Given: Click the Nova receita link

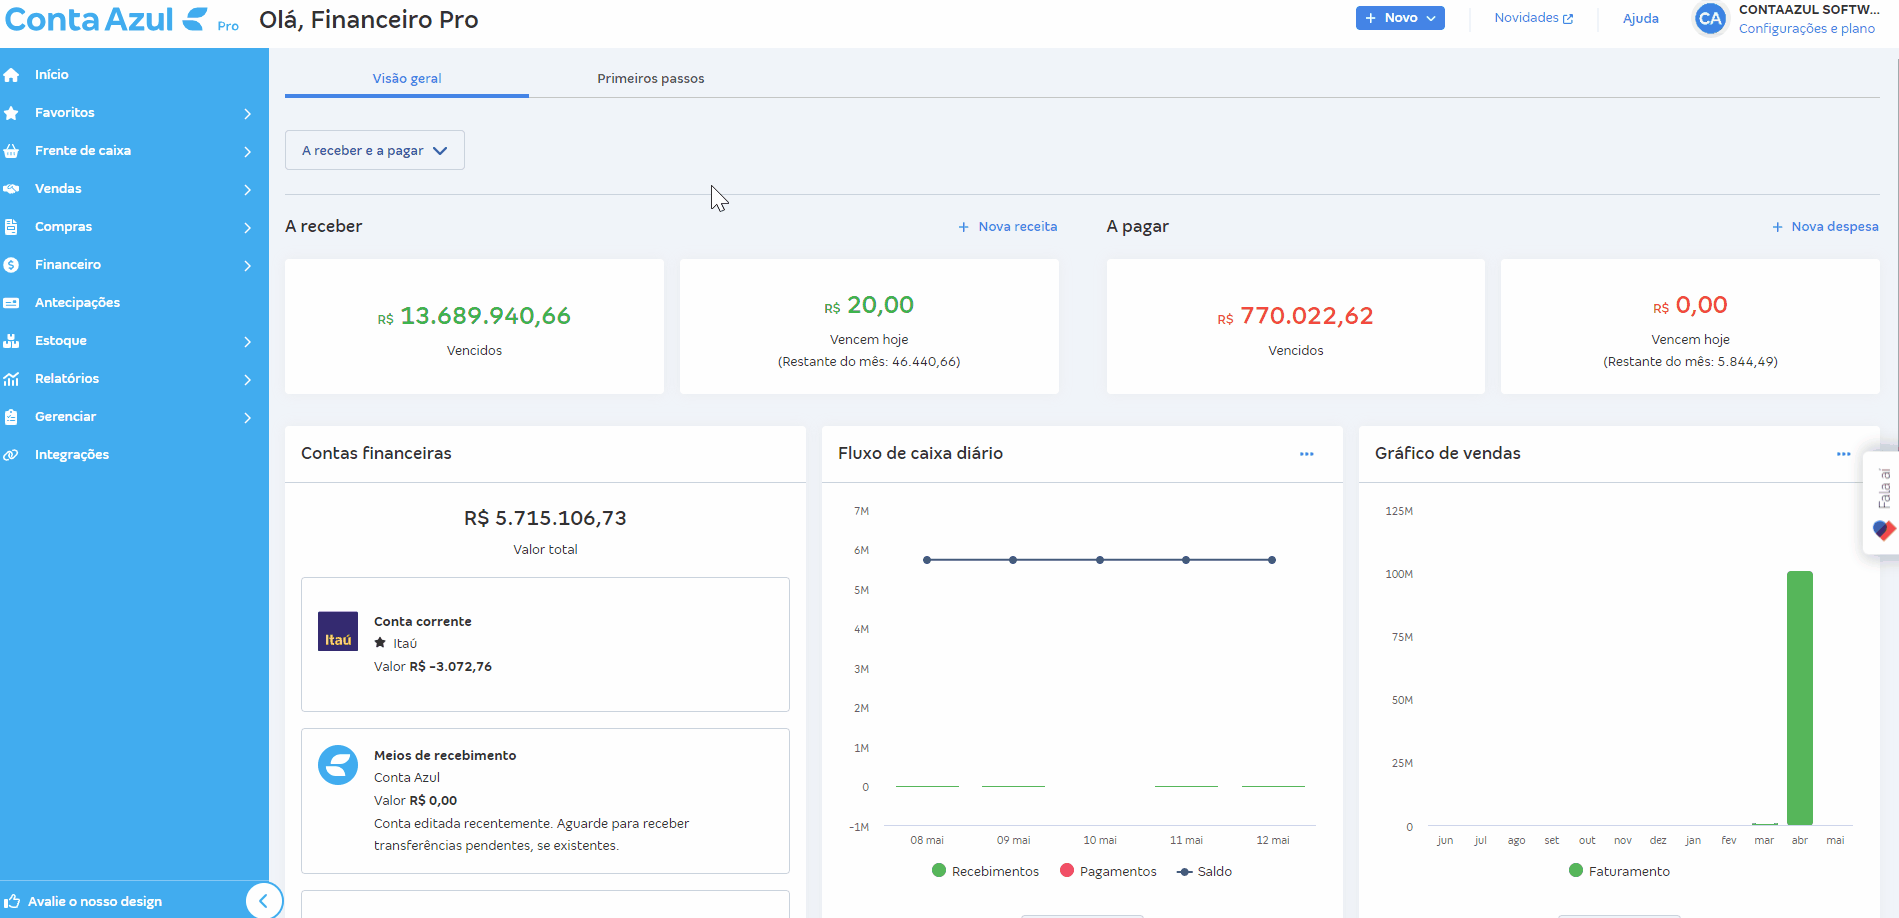Looking at the screenshot, I should pos(1007,227).
